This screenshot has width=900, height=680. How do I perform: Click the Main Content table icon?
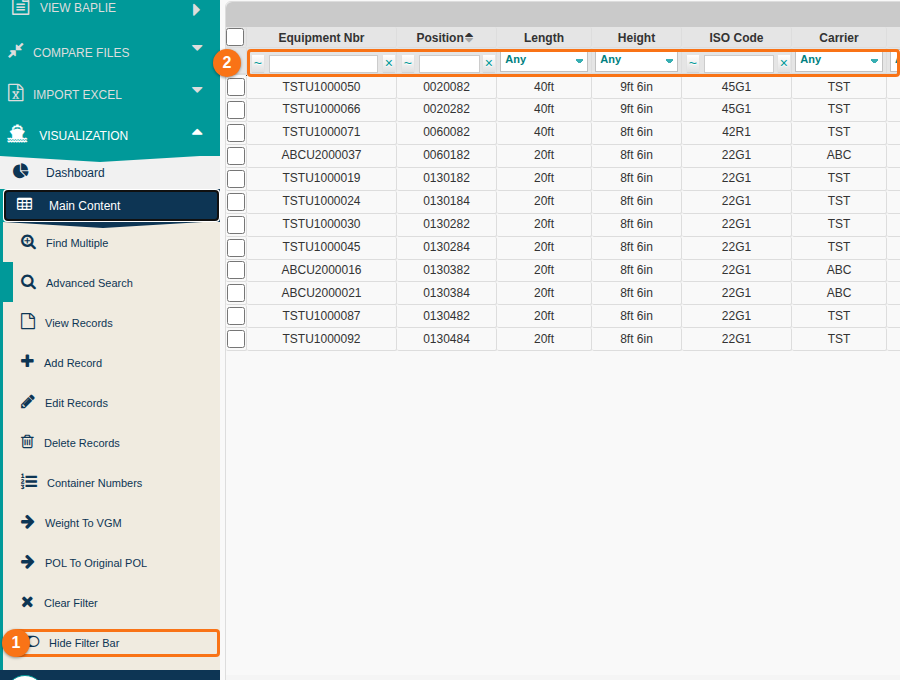click(24, 204)
